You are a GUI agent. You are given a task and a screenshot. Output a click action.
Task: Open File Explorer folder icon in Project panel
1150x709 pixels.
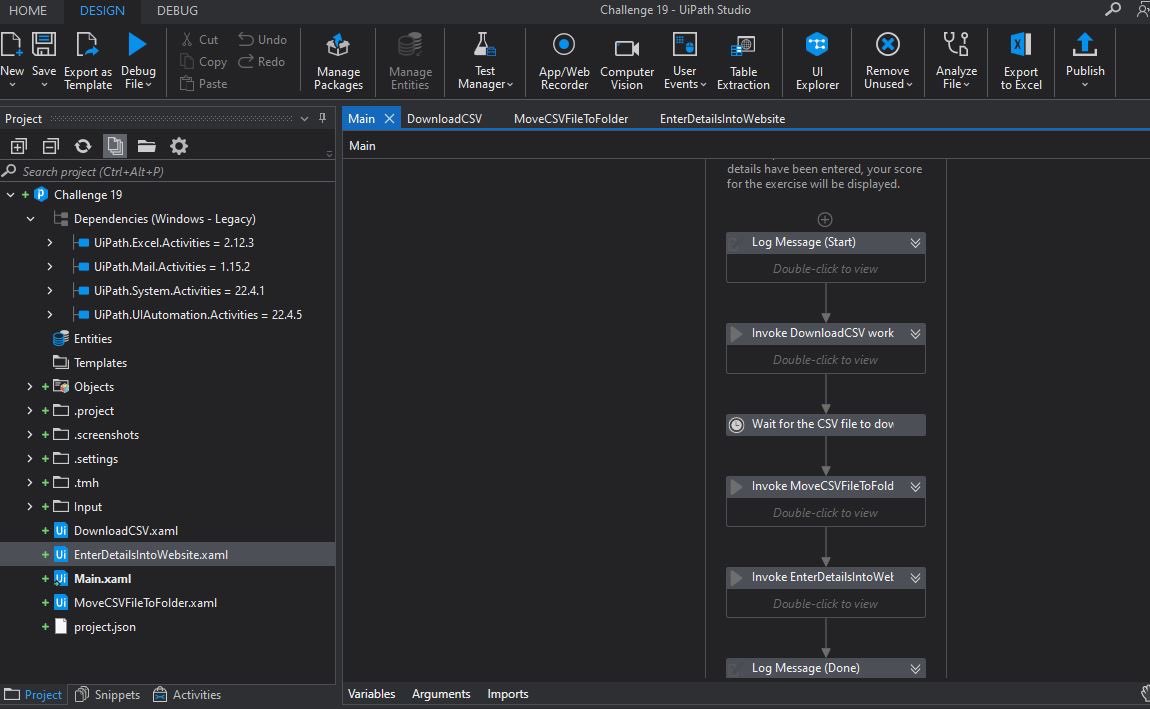tap(147, 146)
